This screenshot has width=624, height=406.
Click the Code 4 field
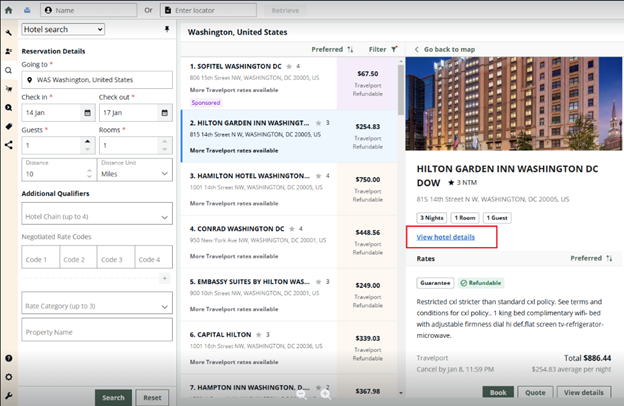154,257
